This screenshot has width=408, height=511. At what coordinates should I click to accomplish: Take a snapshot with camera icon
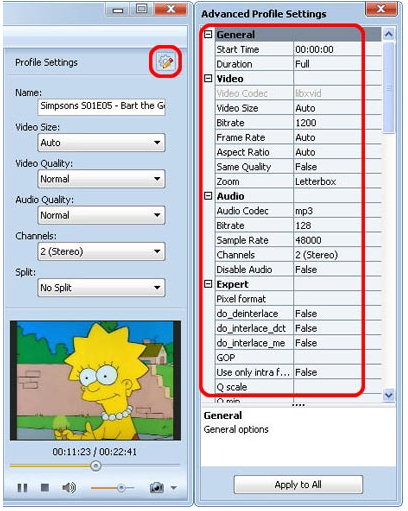coord(157,488)
